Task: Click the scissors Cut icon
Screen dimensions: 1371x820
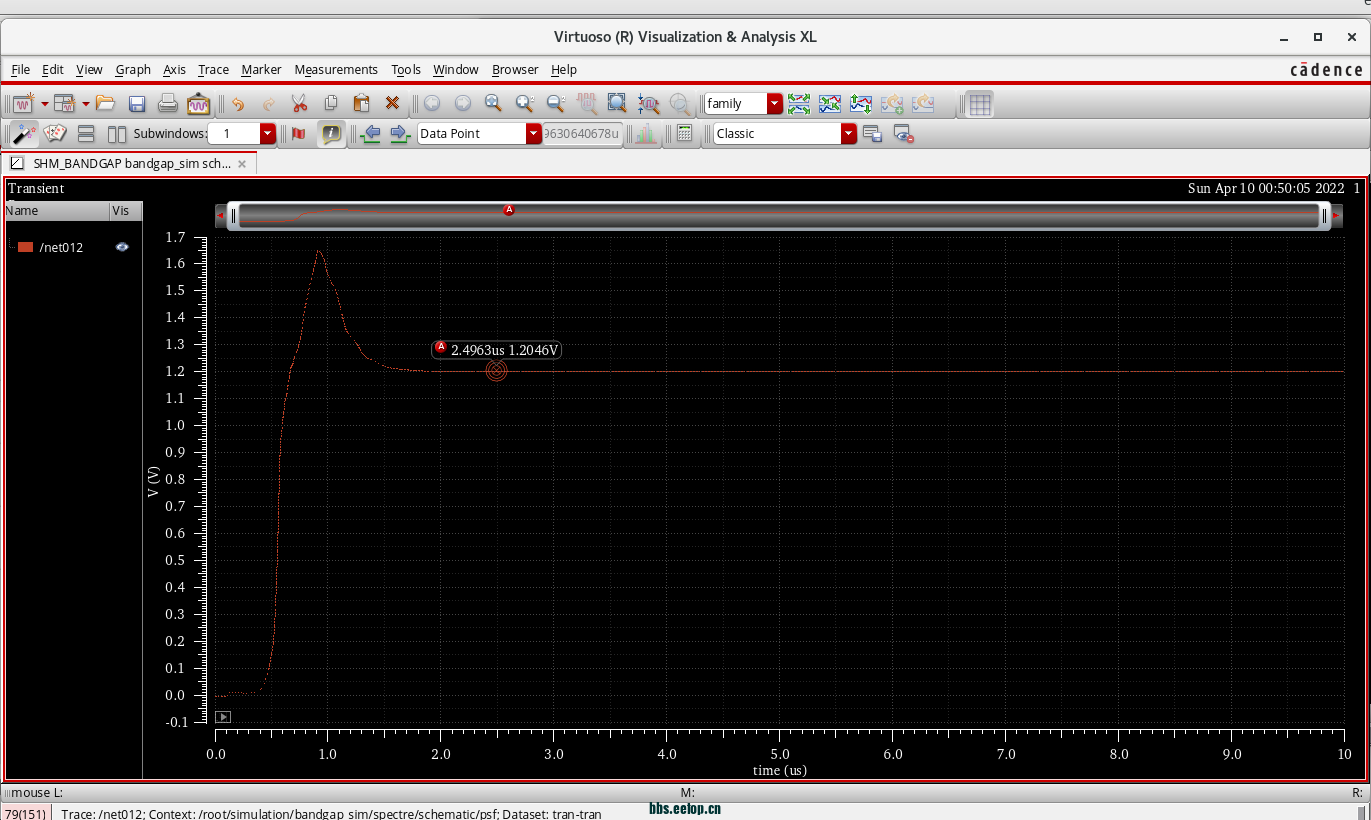Action: pos(299,104)
